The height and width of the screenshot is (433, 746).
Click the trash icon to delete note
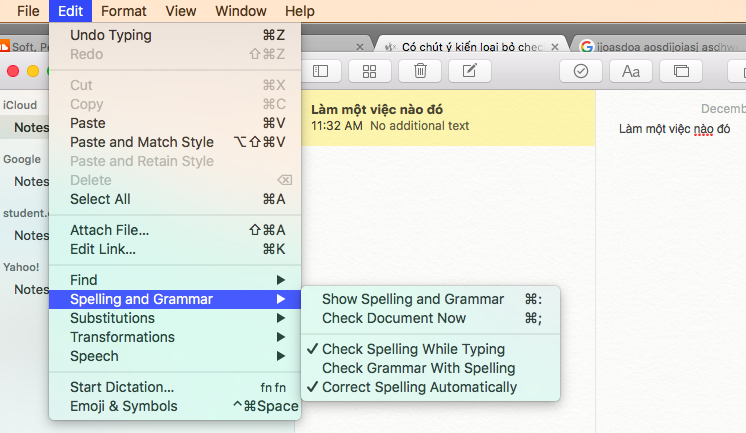click(x=420, y=71)
